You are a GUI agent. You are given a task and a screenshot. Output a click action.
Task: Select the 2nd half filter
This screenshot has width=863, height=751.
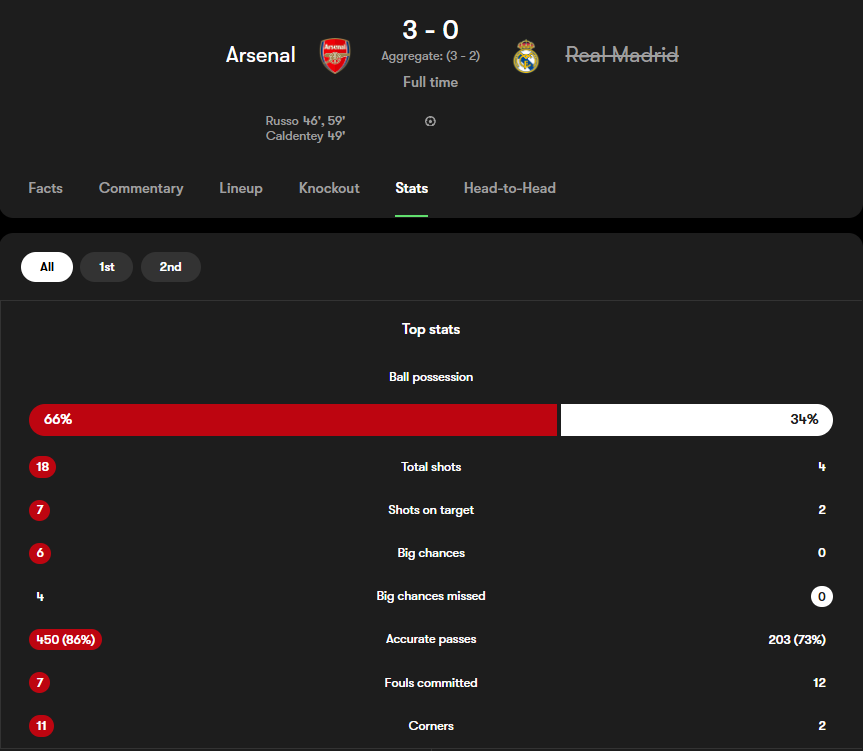pyautogui.click(x=171, y=267)
